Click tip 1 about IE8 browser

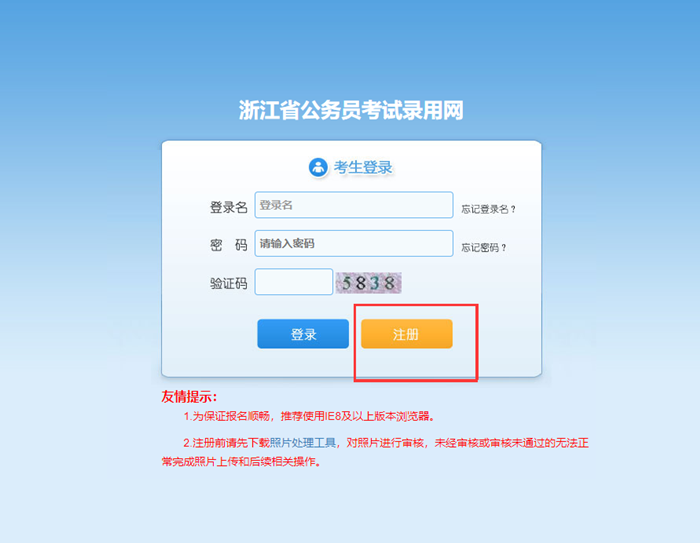(309, 416)
